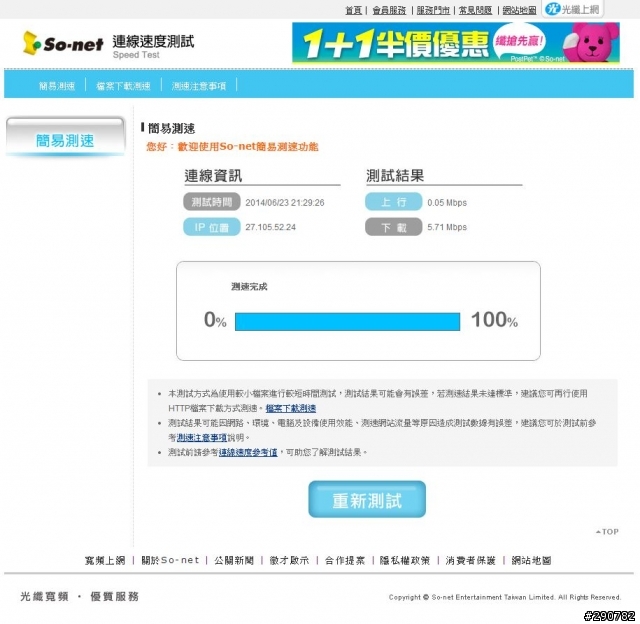
Task: Open 公開新聞 footer link
Action: point(234,560)
